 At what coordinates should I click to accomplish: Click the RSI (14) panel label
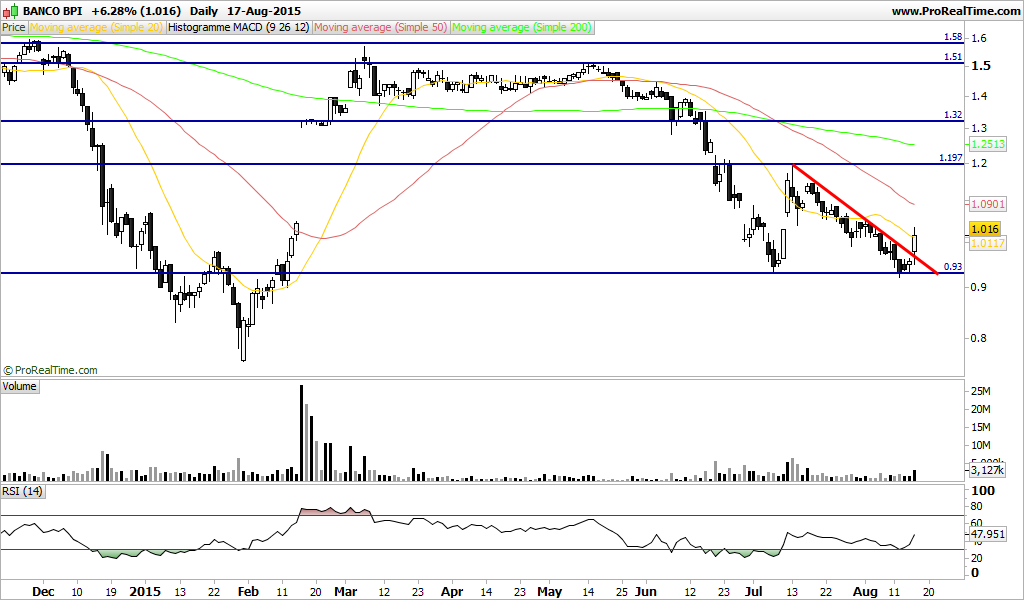[x=23, y=491]
